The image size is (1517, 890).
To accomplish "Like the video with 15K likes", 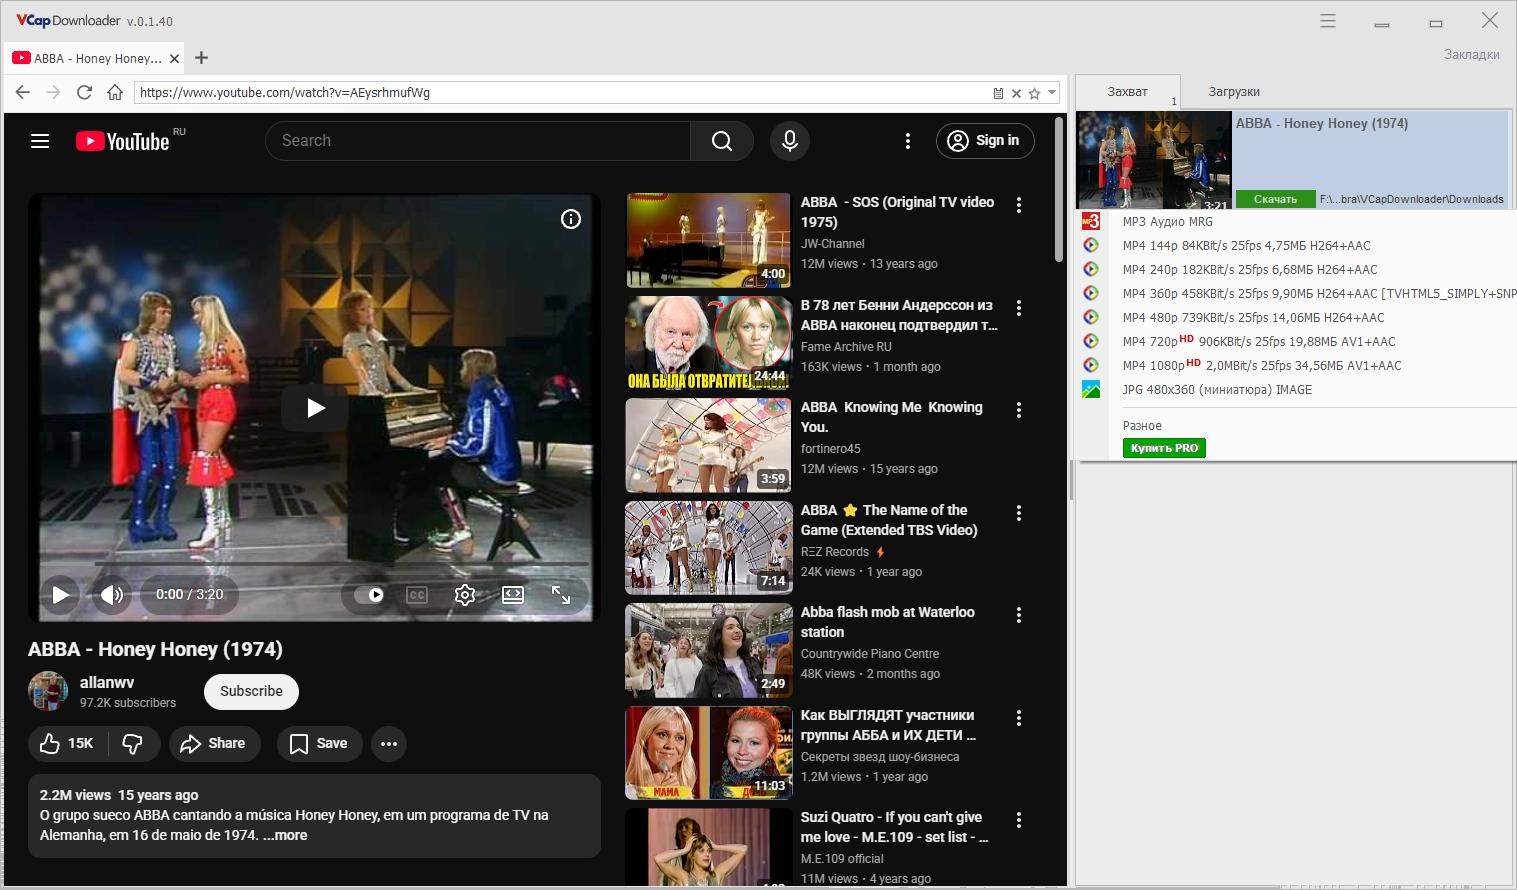I will pos(67,743).
